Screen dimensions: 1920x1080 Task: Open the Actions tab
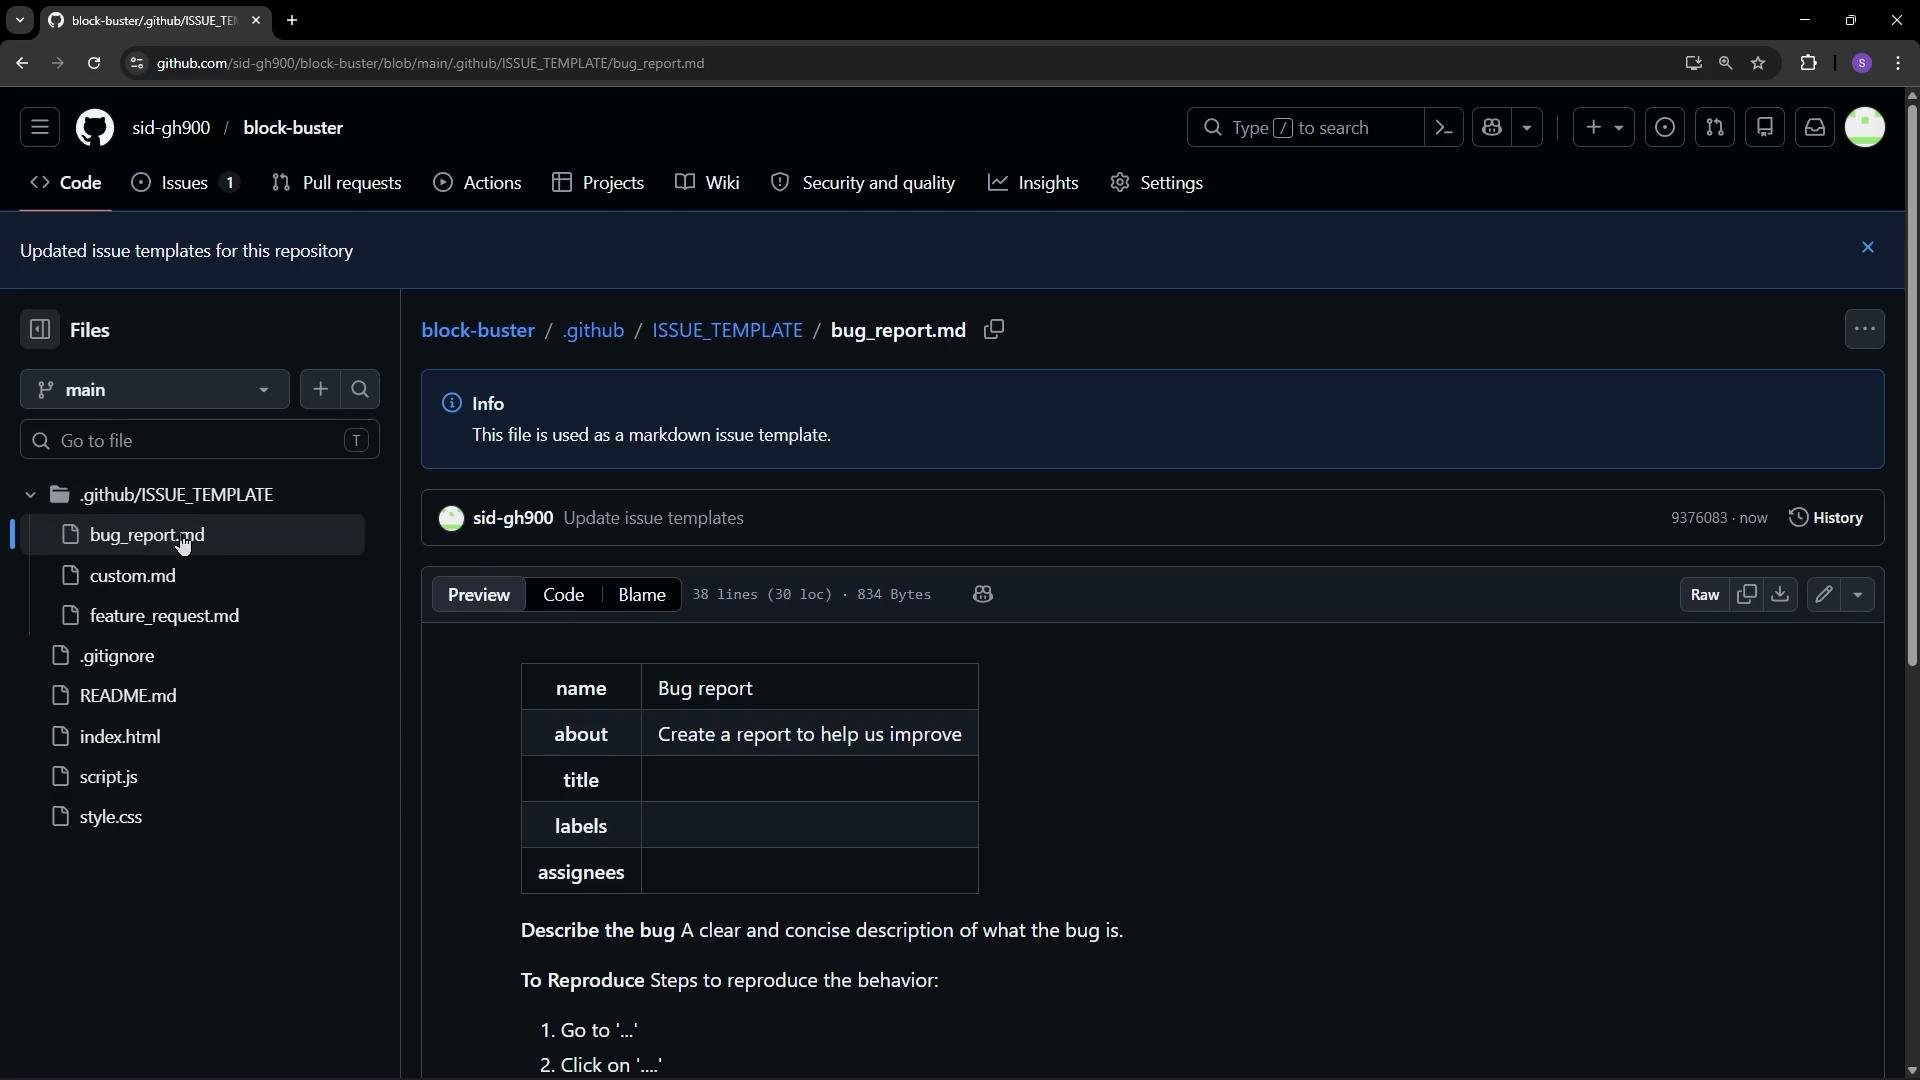pyautogui.click(x=477, y=183)
